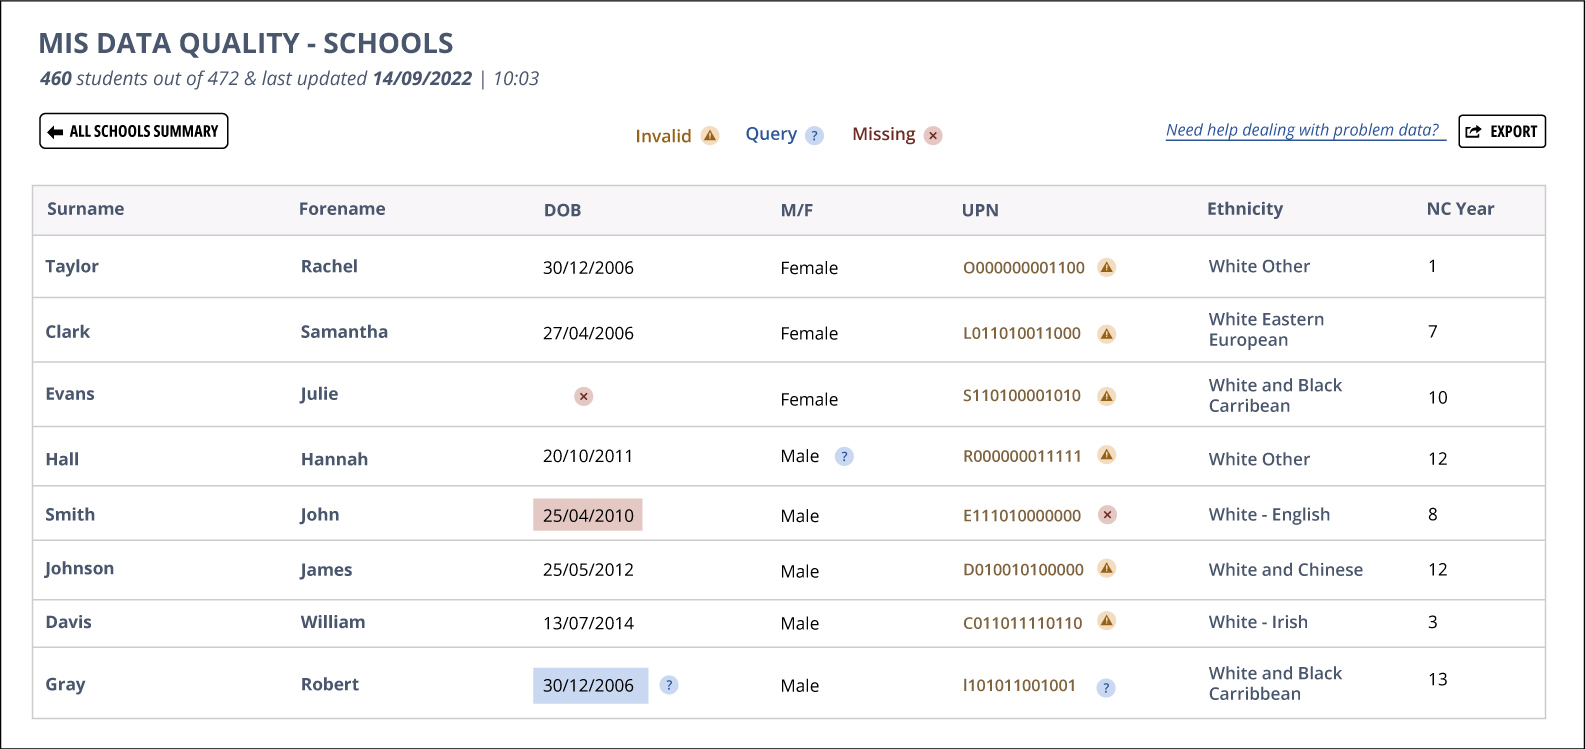Click the Invalid warning icon in the legend
The width and height of the screenshot is (1585, 749).
(710, 135)
